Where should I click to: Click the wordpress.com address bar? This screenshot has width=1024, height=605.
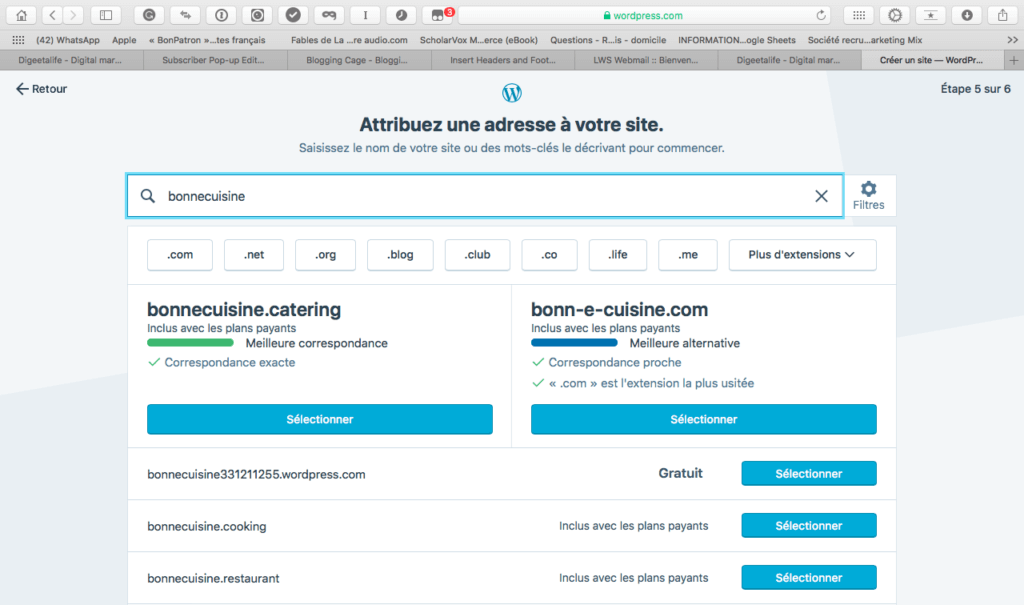(x=643, y=15)
